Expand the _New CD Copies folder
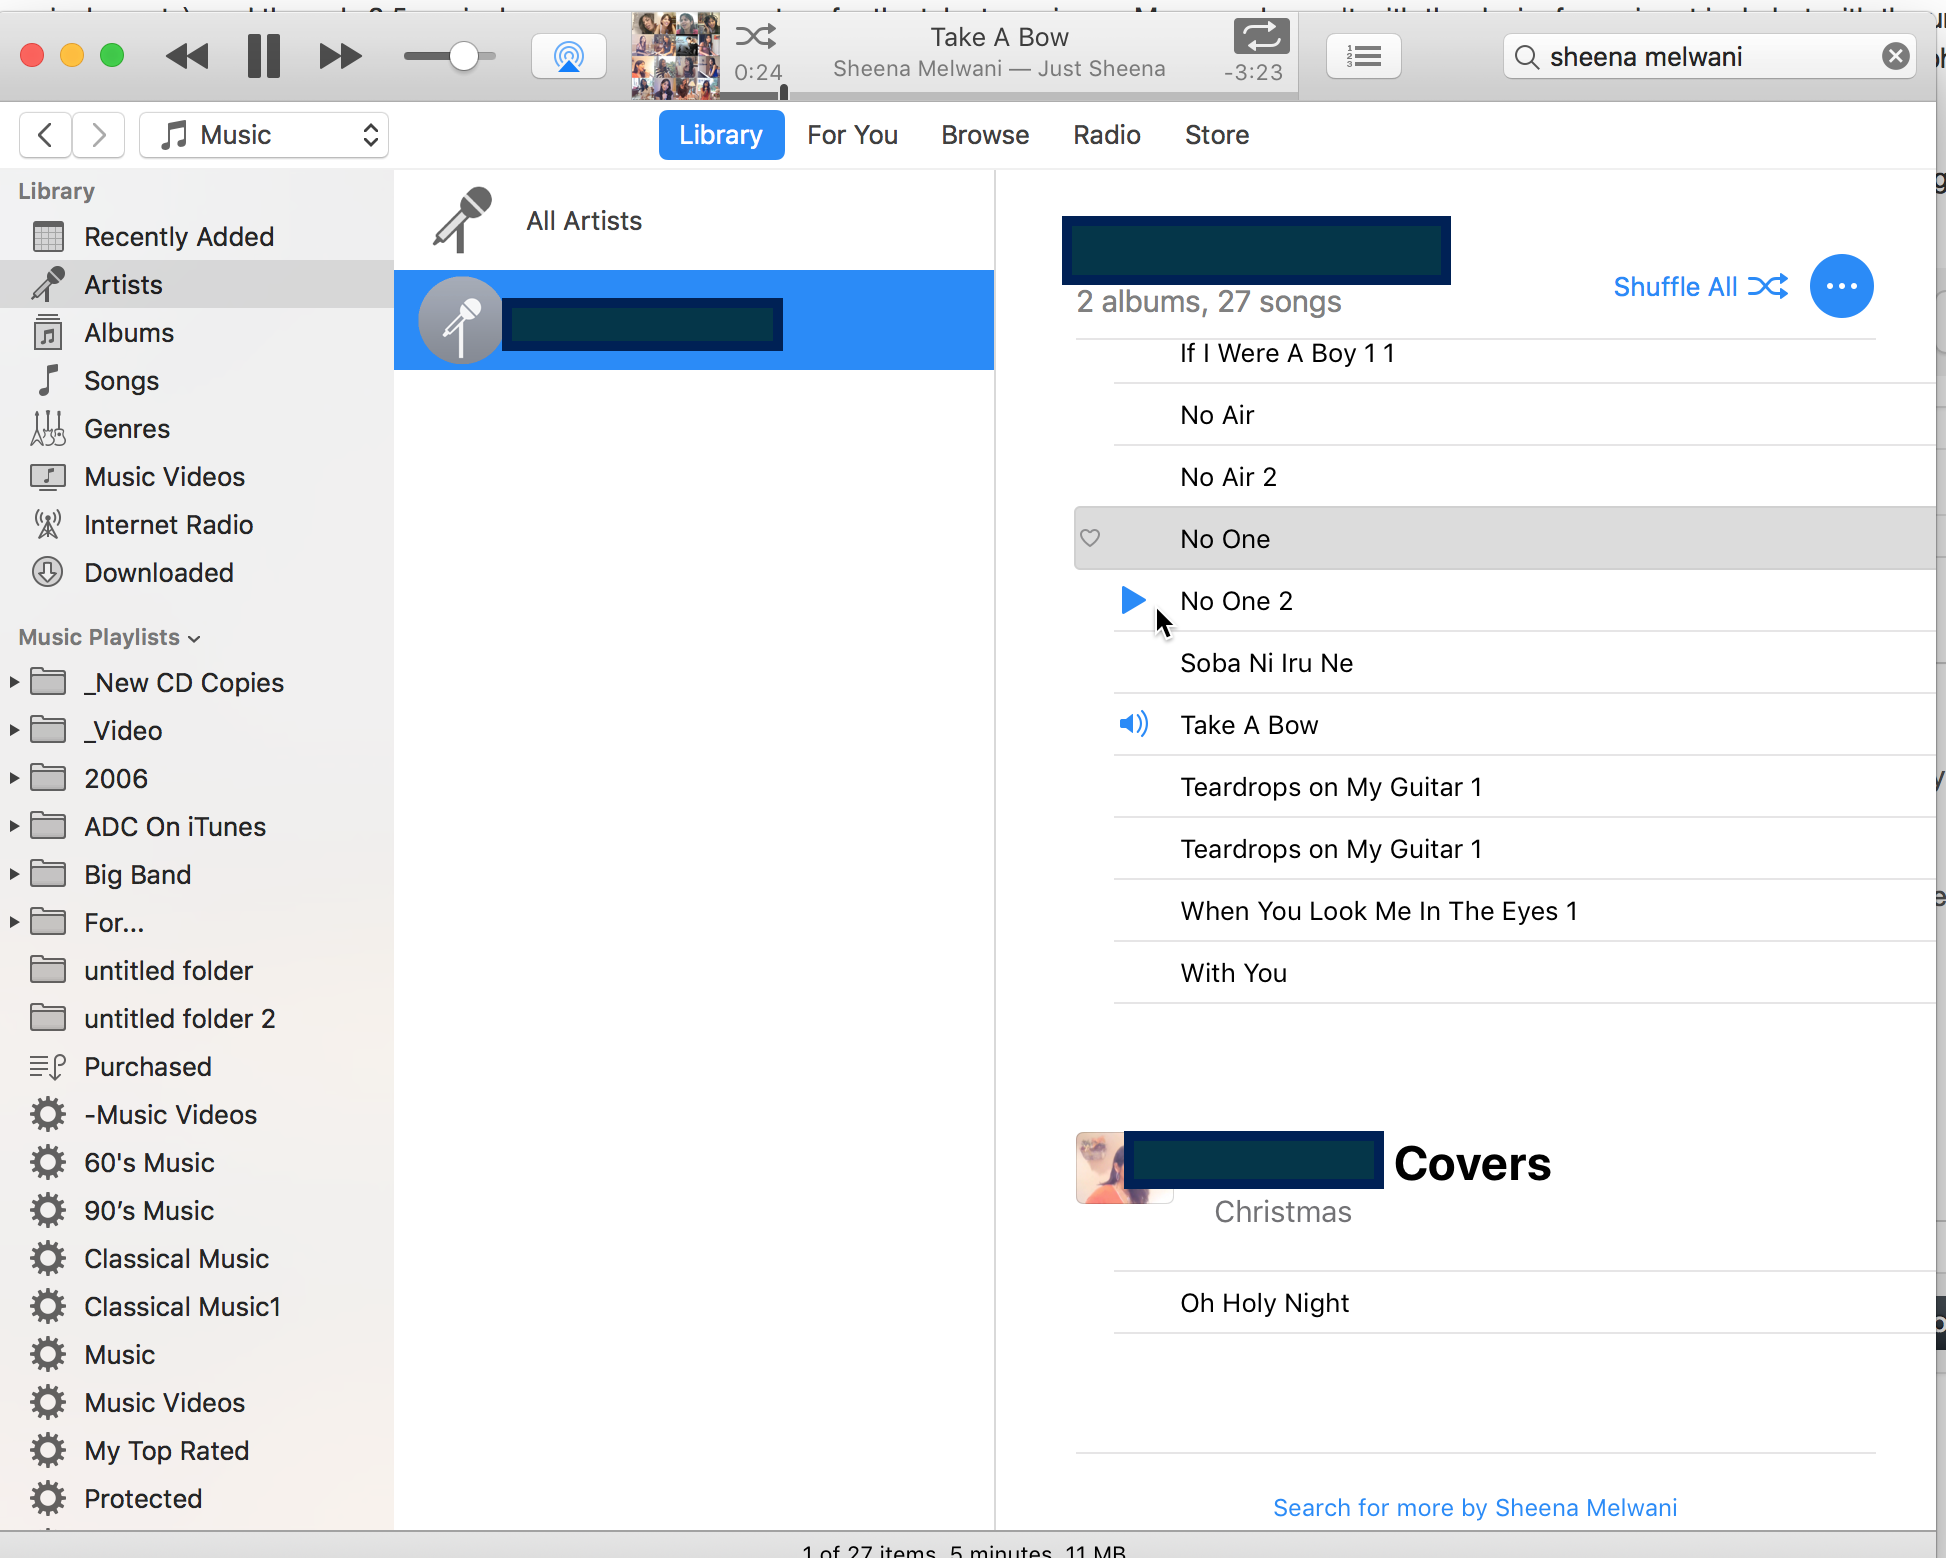This screenshot has height=1558, width=1946. point(14,682)
